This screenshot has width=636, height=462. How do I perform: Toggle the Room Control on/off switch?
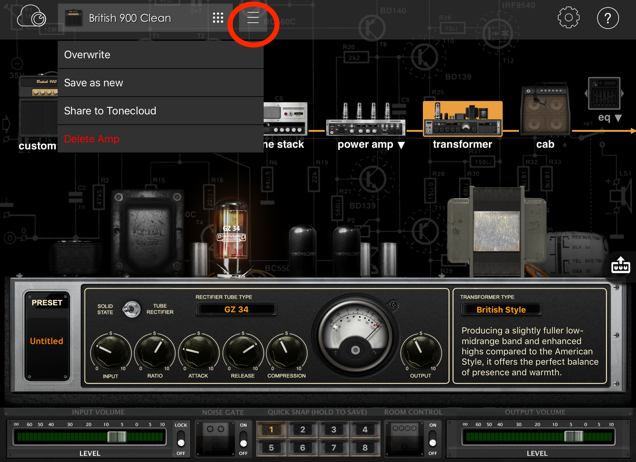click(433, 440)
